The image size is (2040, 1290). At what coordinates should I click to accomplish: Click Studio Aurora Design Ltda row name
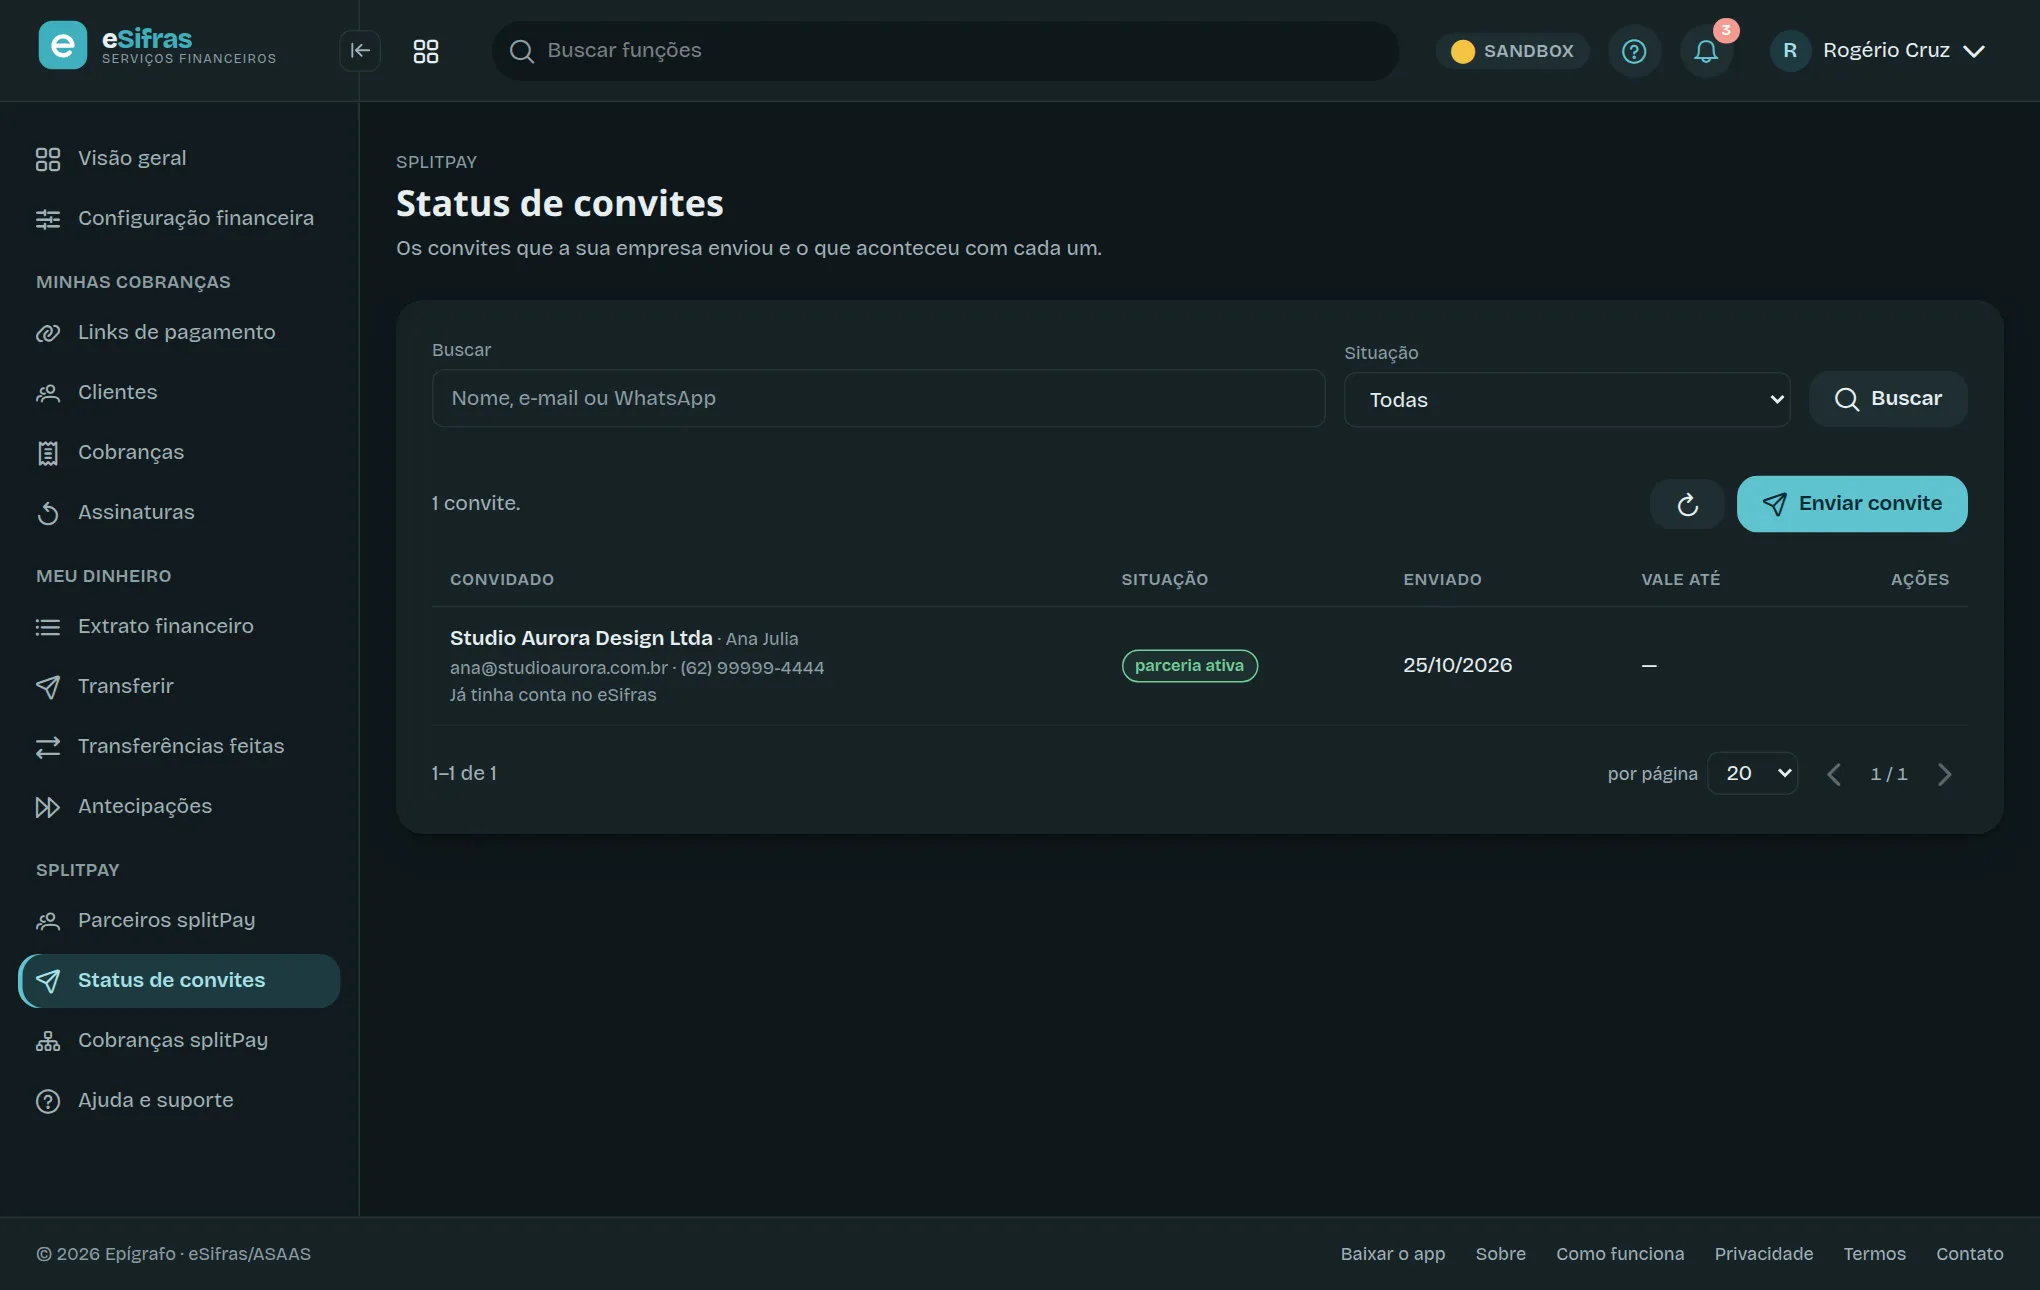[581, 638]
